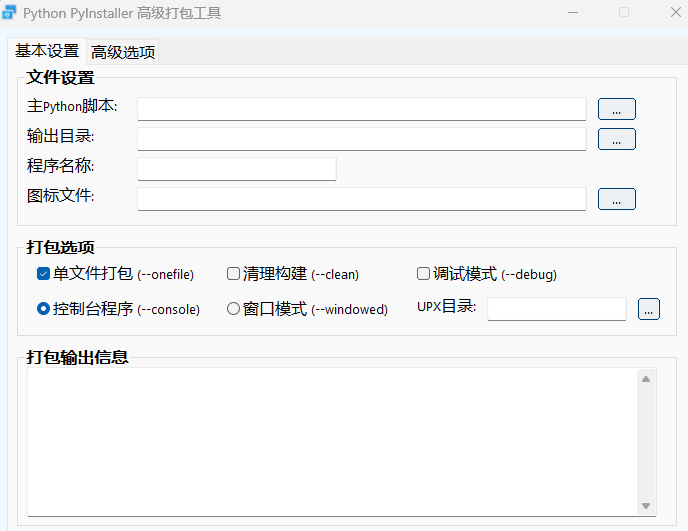The height and width of the screenshot is (531, 688).
Task: Browse for the main Python script file
Action: pos(616,109)
